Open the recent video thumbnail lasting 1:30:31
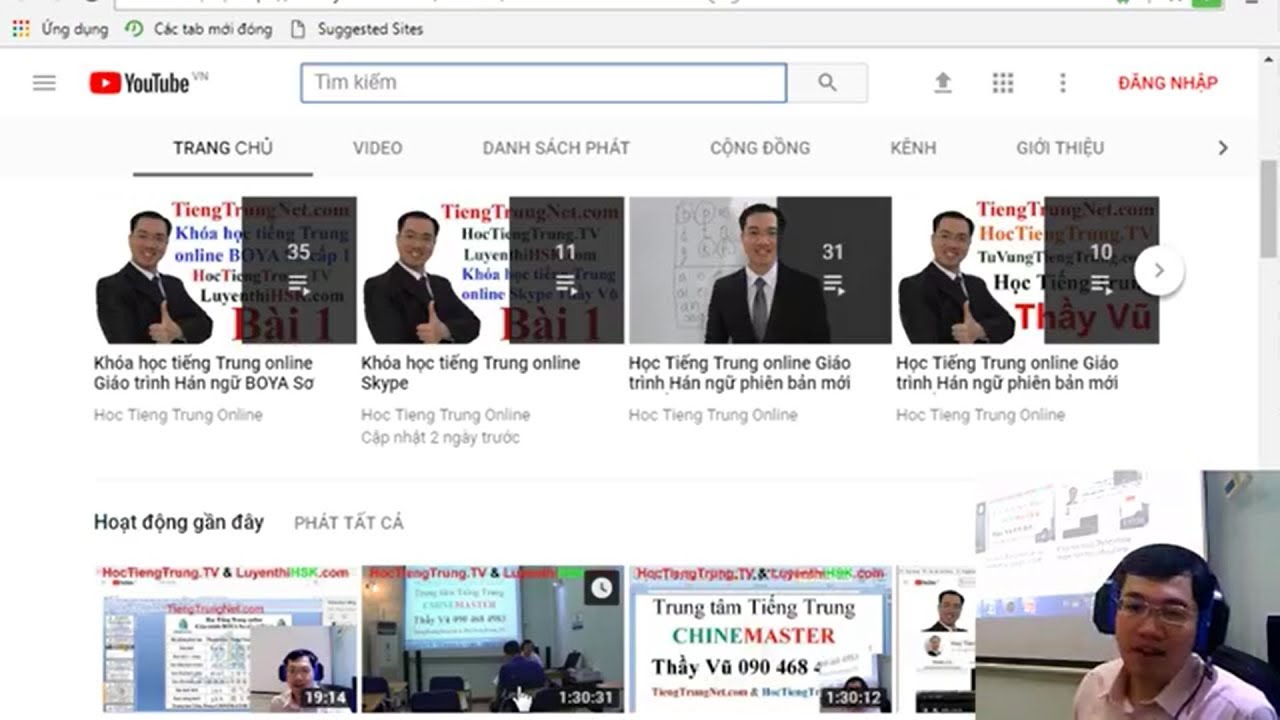This screenshot has height=720, width=1280. [x=492, y=639]
